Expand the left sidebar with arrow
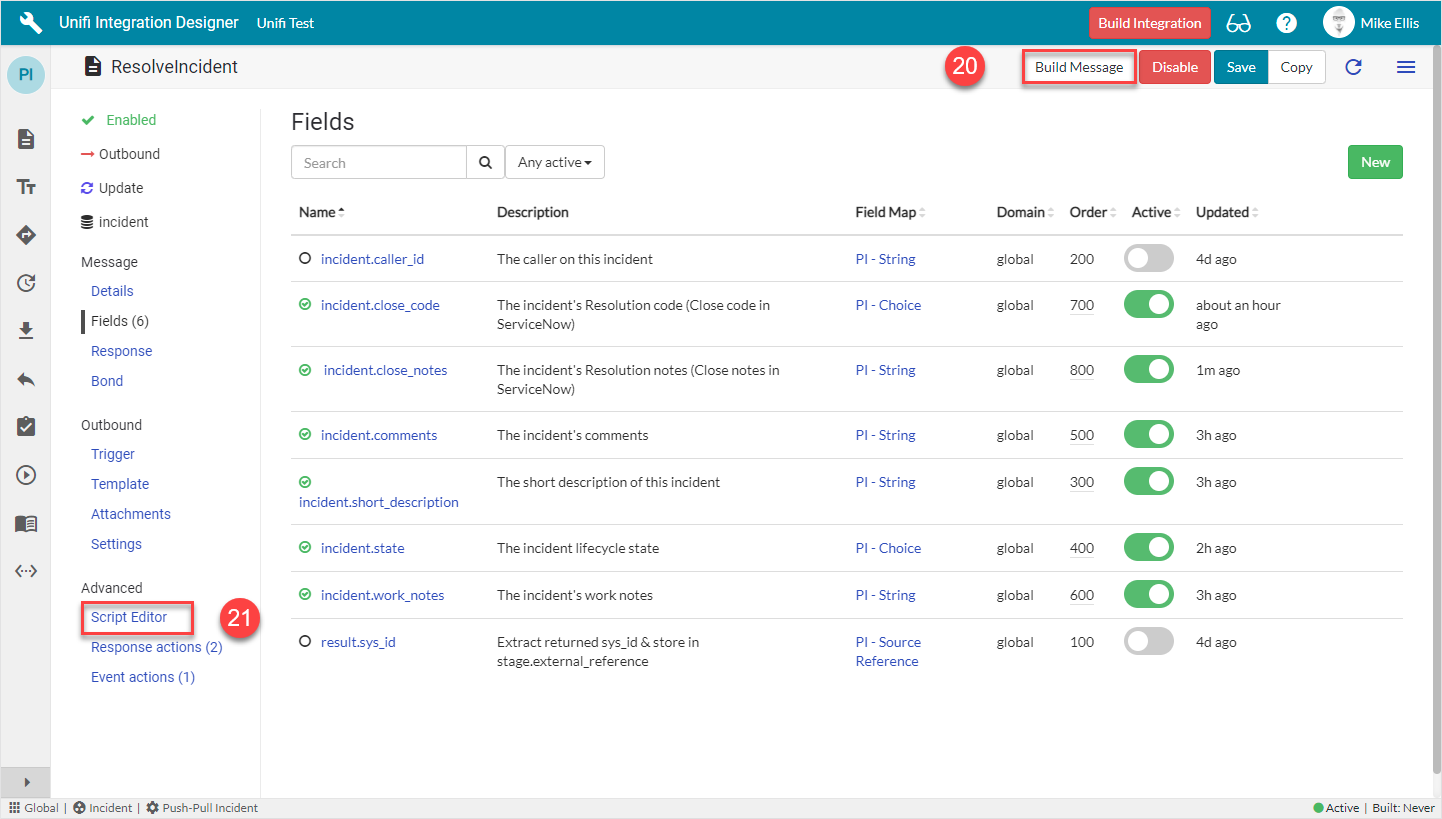This screenshot has height=819, width=1442. pos(26,782)
